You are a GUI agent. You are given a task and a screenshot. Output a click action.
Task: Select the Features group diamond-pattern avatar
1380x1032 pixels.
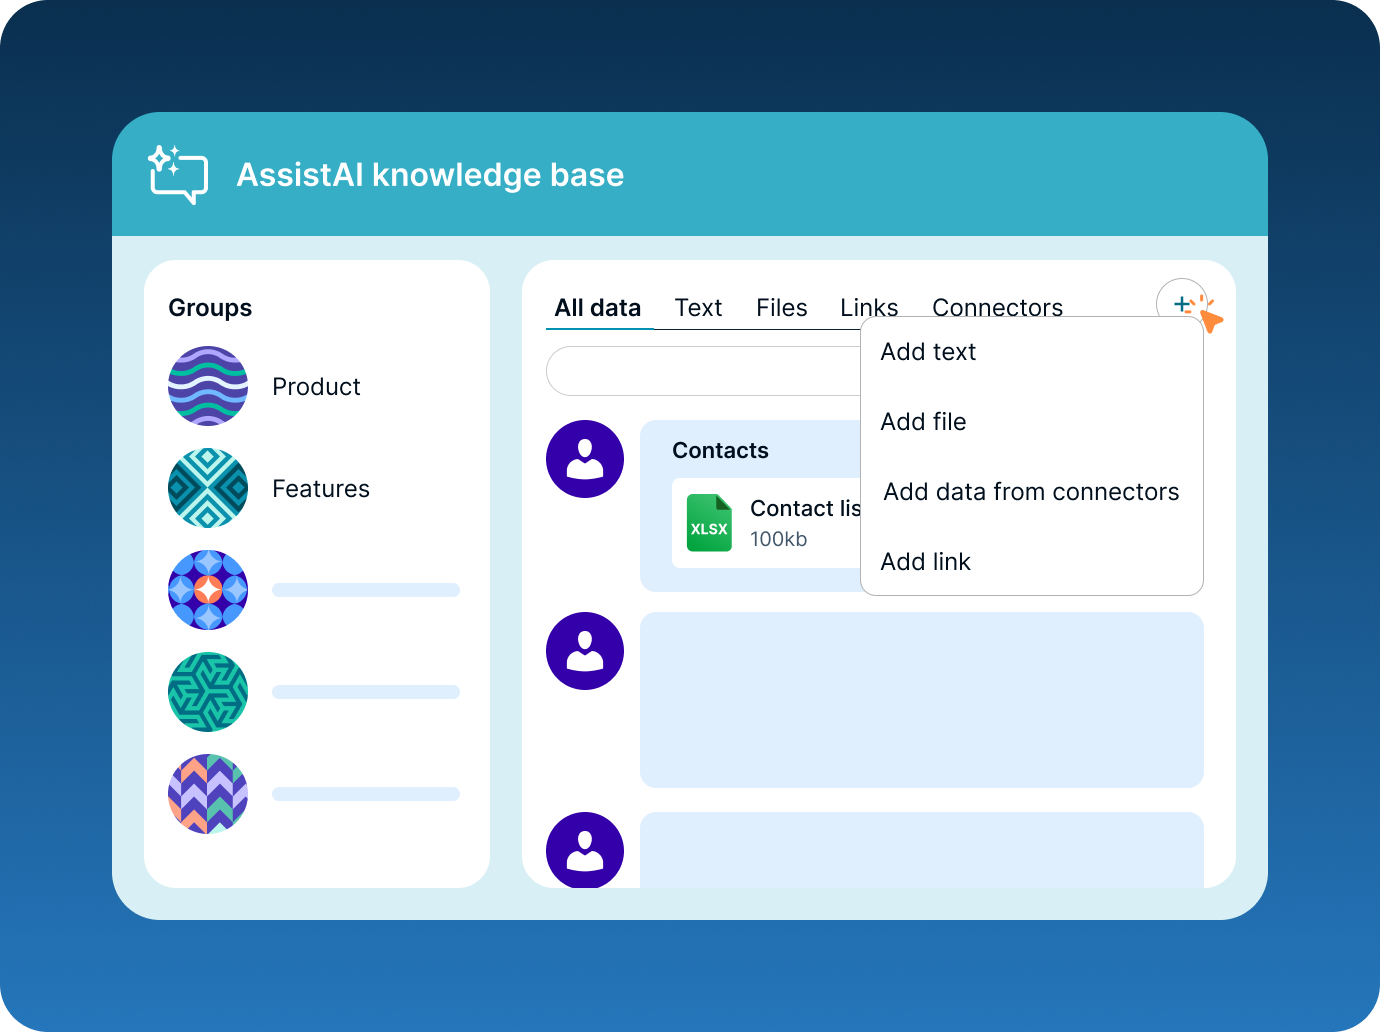pyautogui.click(x=208, y=488)
